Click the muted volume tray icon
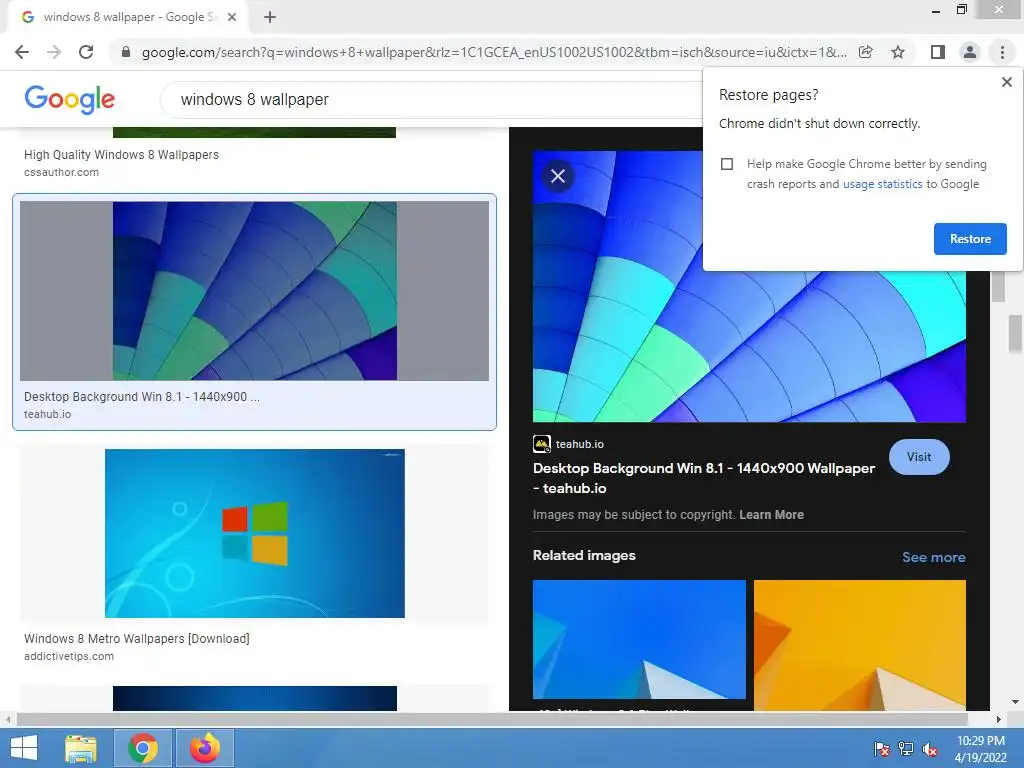Viewport: 1024px width, 768px height. pyautogui.click(x=930, y=749)
